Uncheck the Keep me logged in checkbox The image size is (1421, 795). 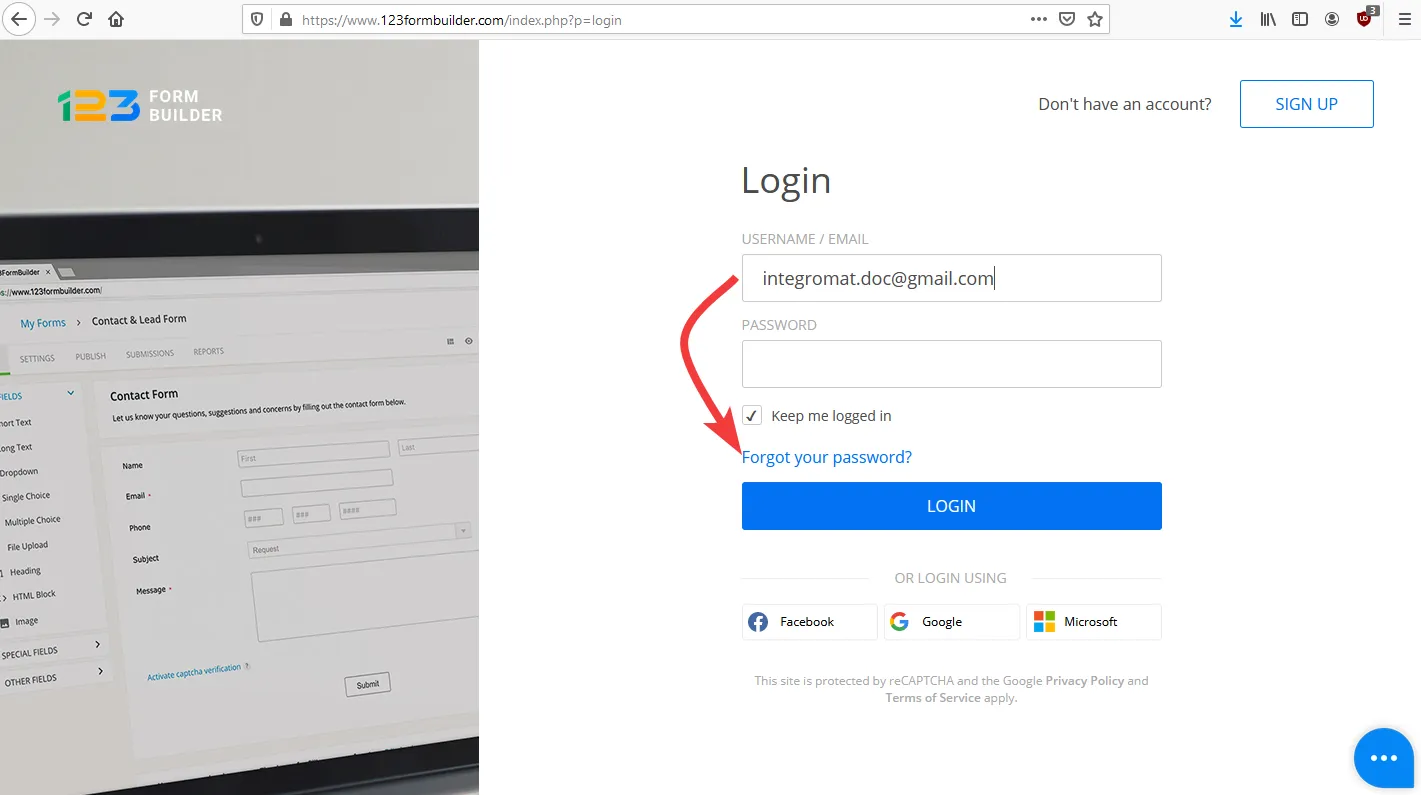pos(752,416)
